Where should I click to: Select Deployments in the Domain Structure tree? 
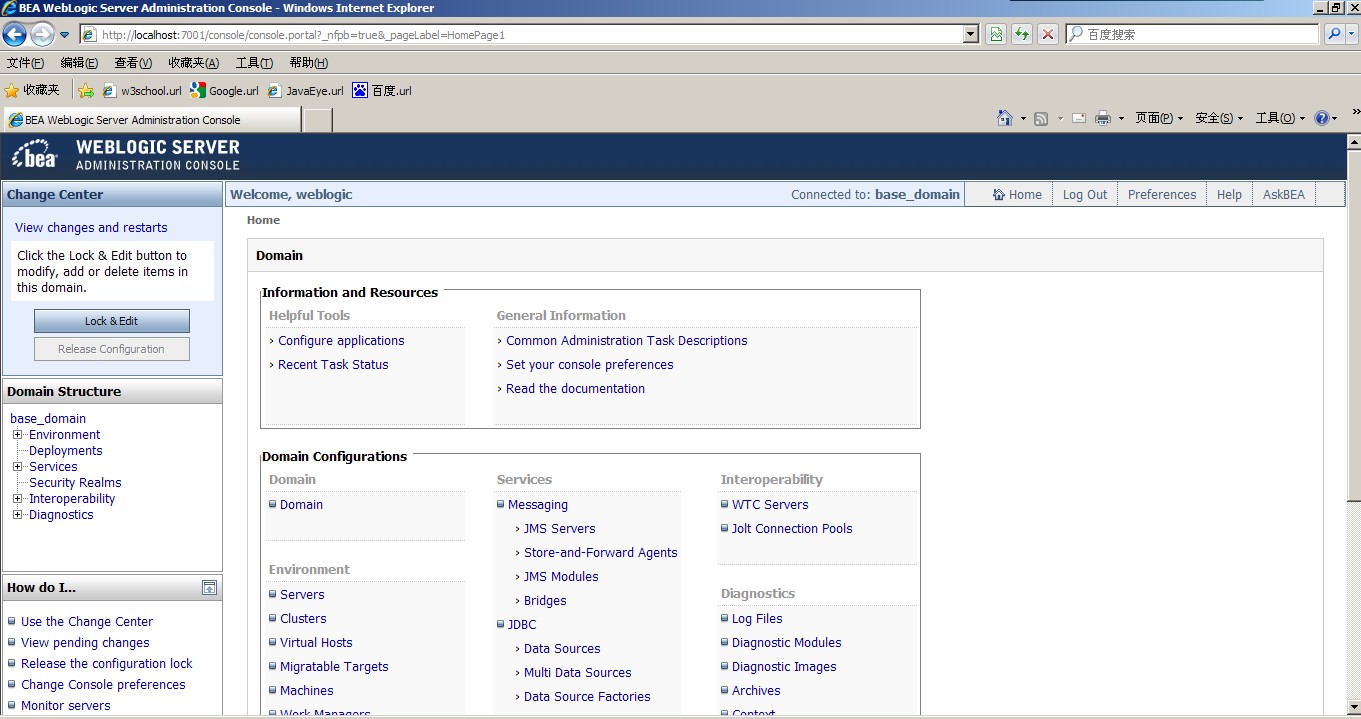[x=66, y=451]
